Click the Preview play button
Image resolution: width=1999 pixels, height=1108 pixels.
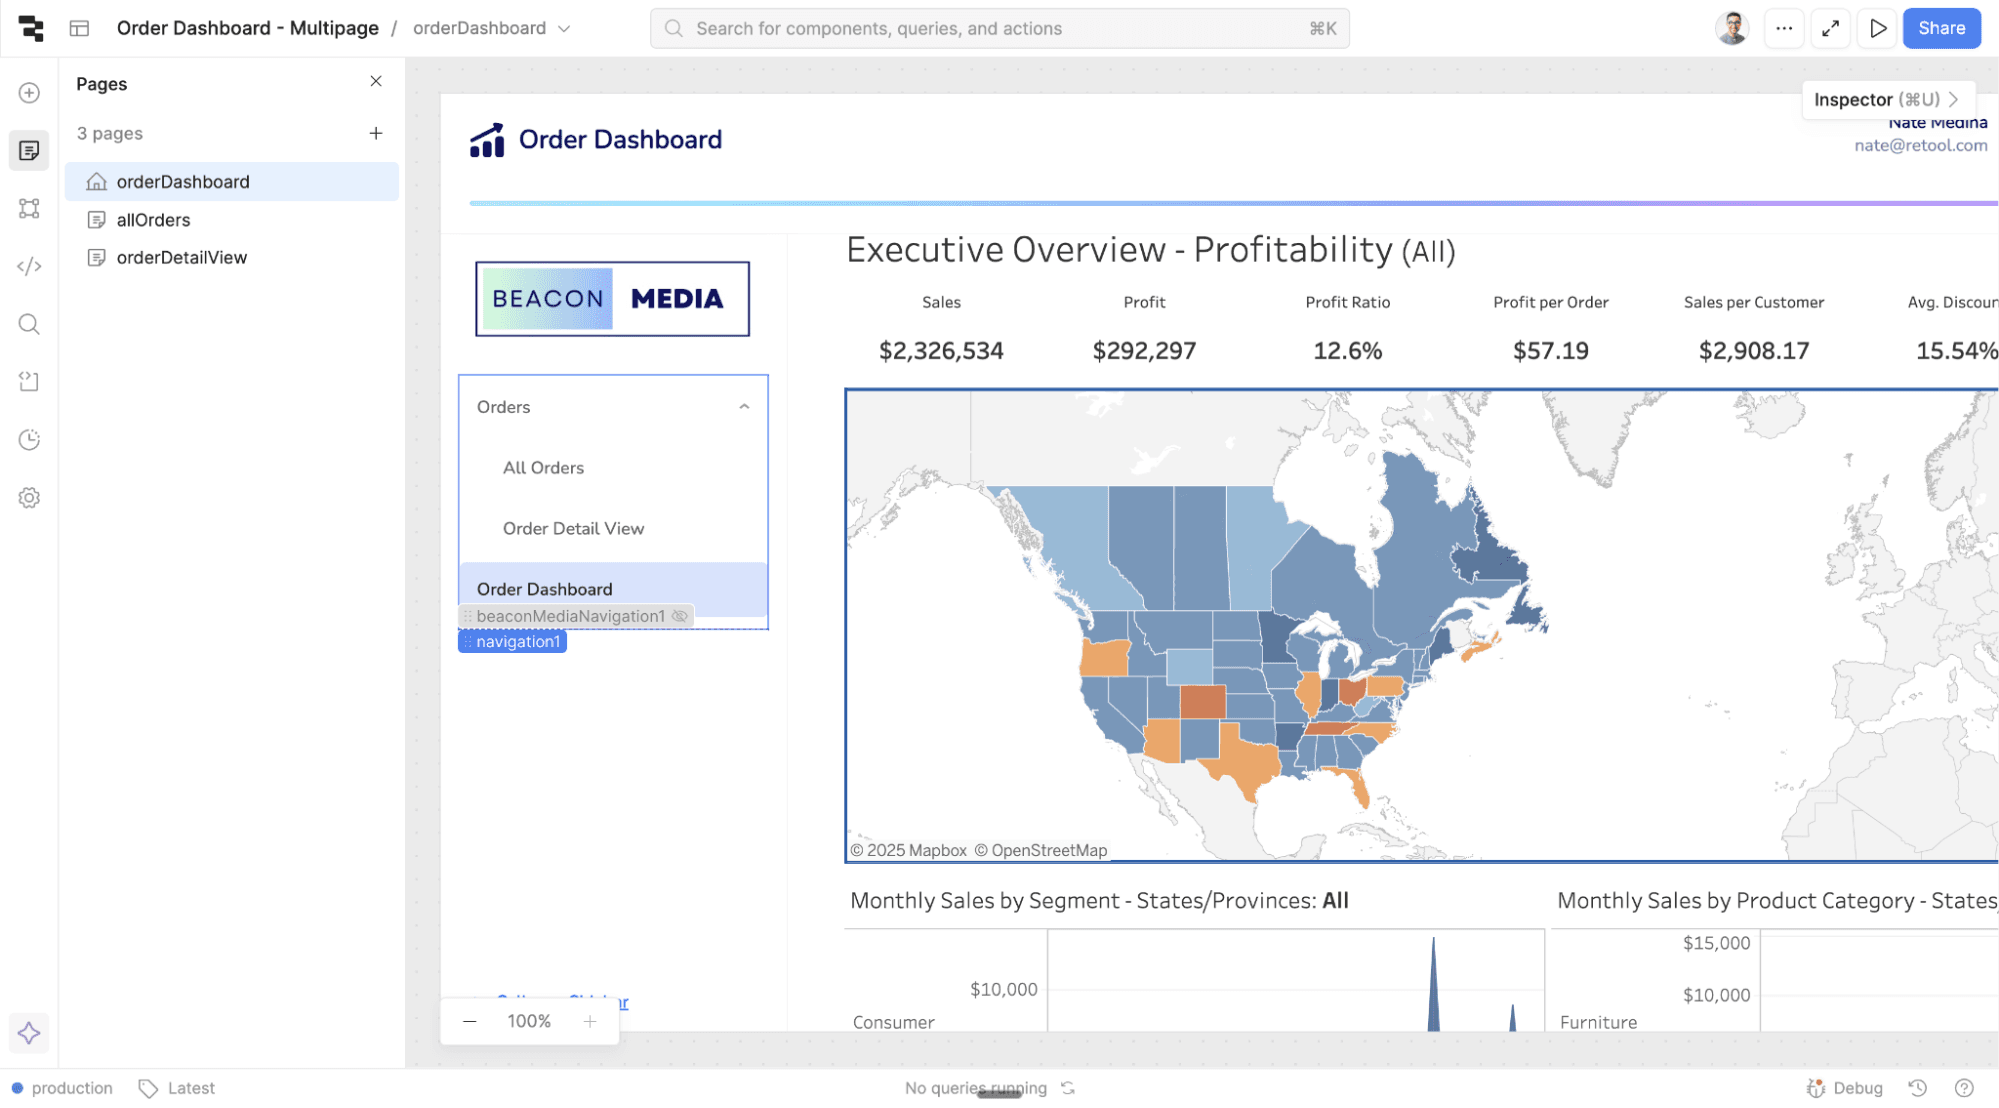[x=1878, y=28]
